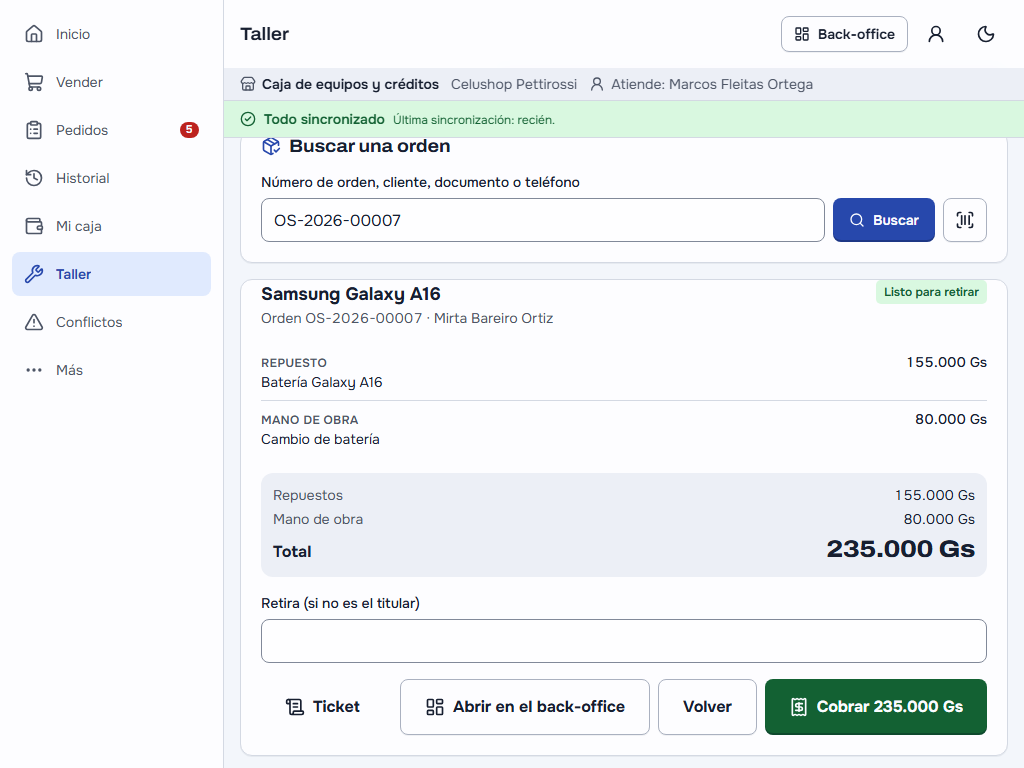Click the Back-office button

[844, 34]
